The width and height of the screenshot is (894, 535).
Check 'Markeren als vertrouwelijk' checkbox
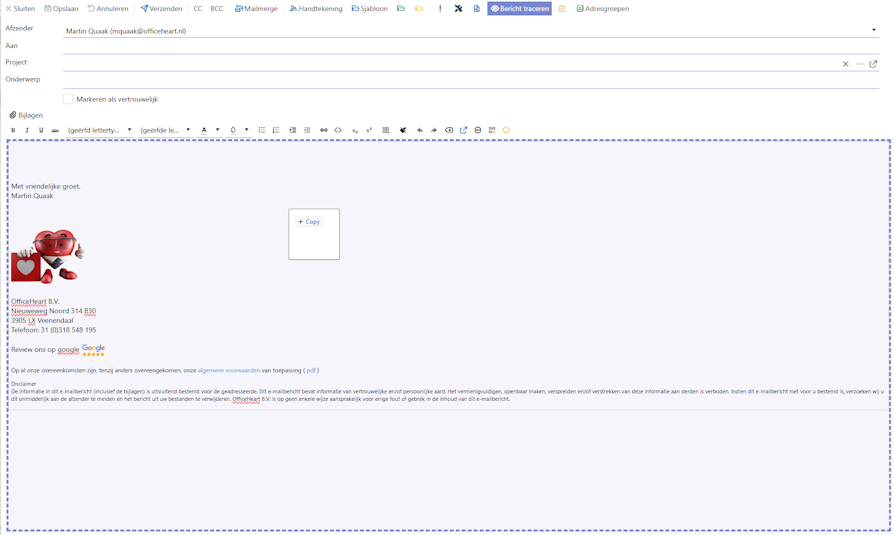(68, 99)
